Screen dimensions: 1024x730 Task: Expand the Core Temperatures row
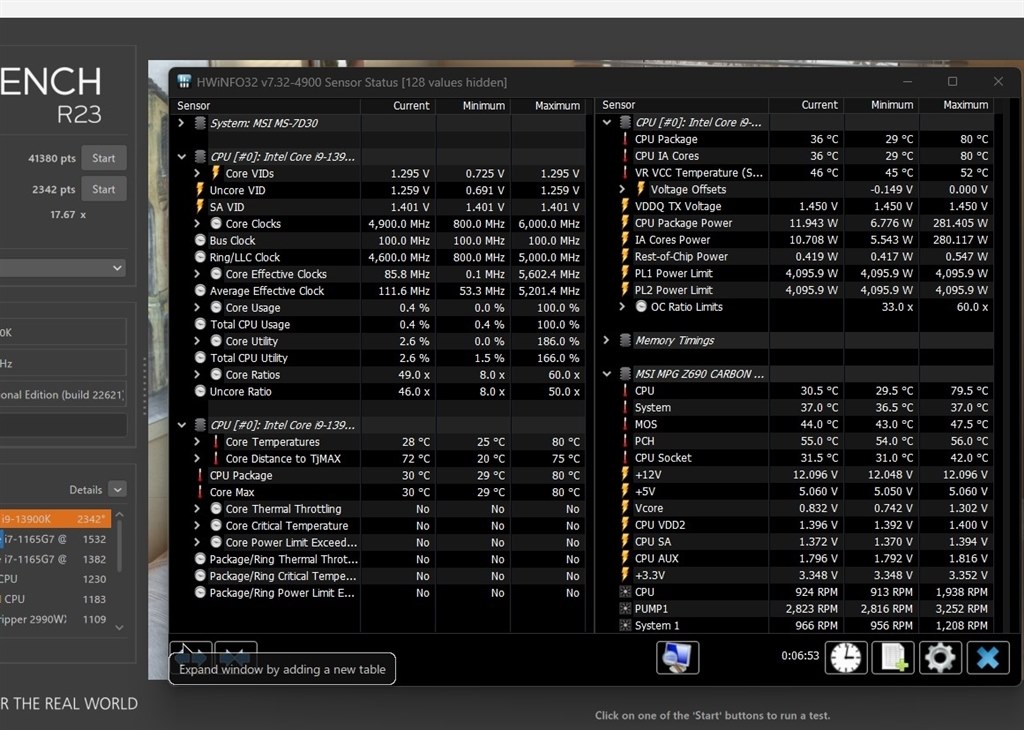[197, 441]
